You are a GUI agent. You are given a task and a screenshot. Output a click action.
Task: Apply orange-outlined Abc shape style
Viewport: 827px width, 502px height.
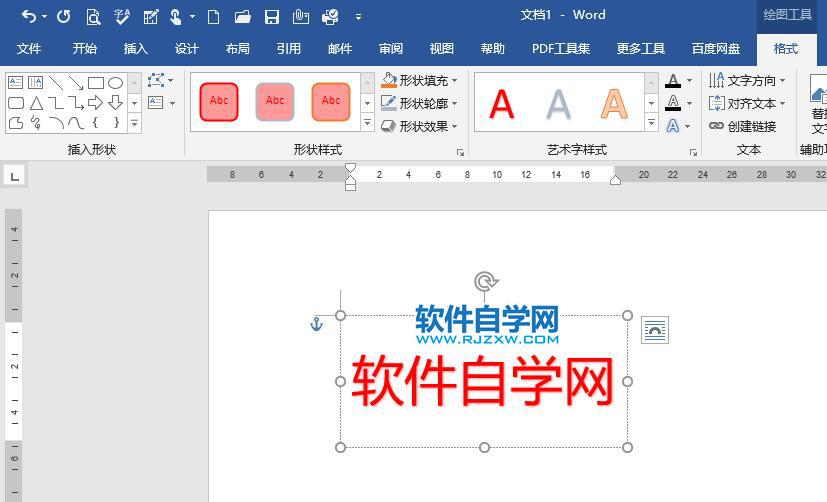pos(331,101)
